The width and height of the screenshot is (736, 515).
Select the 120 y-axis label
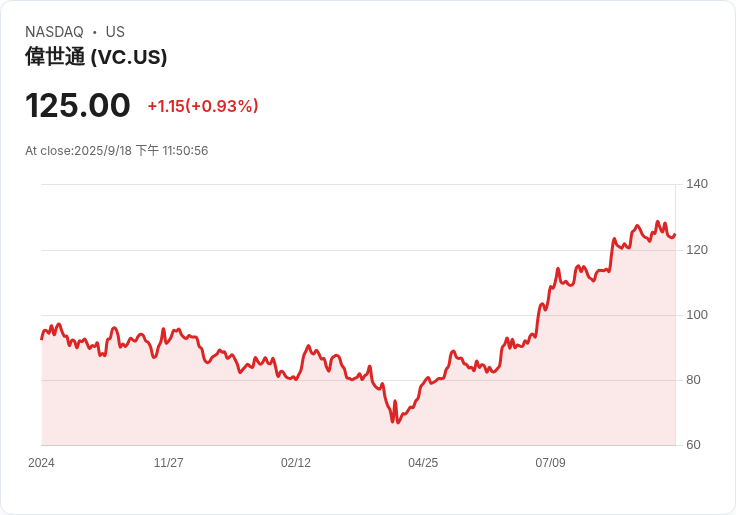click(x=696, y=249)
